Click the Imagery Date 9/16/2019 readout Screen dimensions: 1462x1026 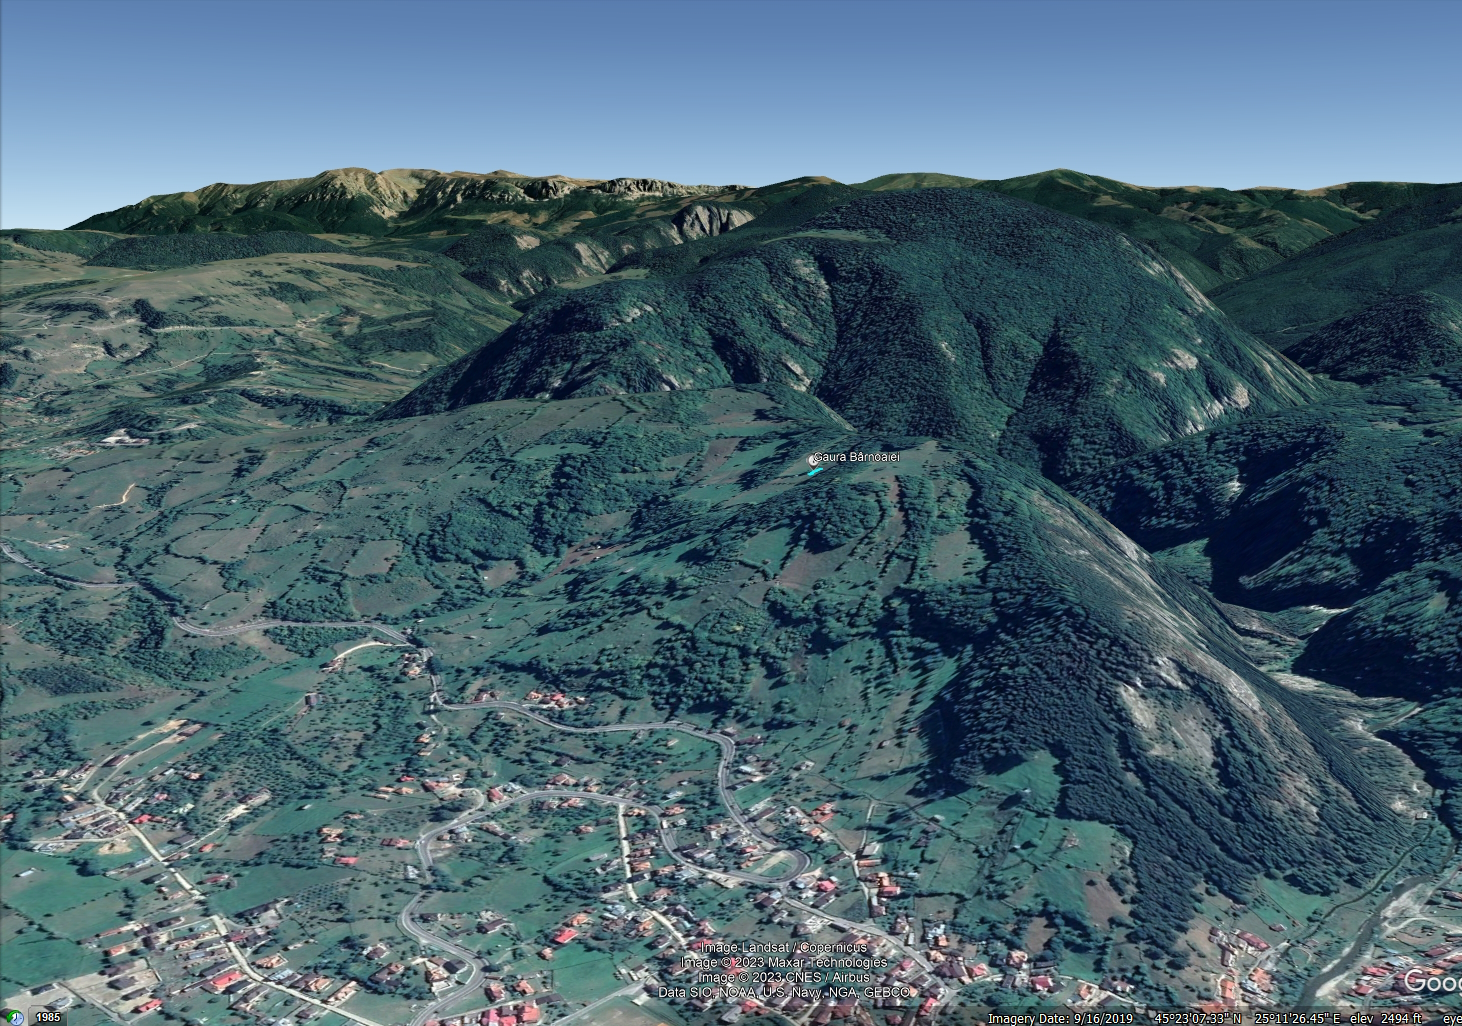click(1060, 1018)
